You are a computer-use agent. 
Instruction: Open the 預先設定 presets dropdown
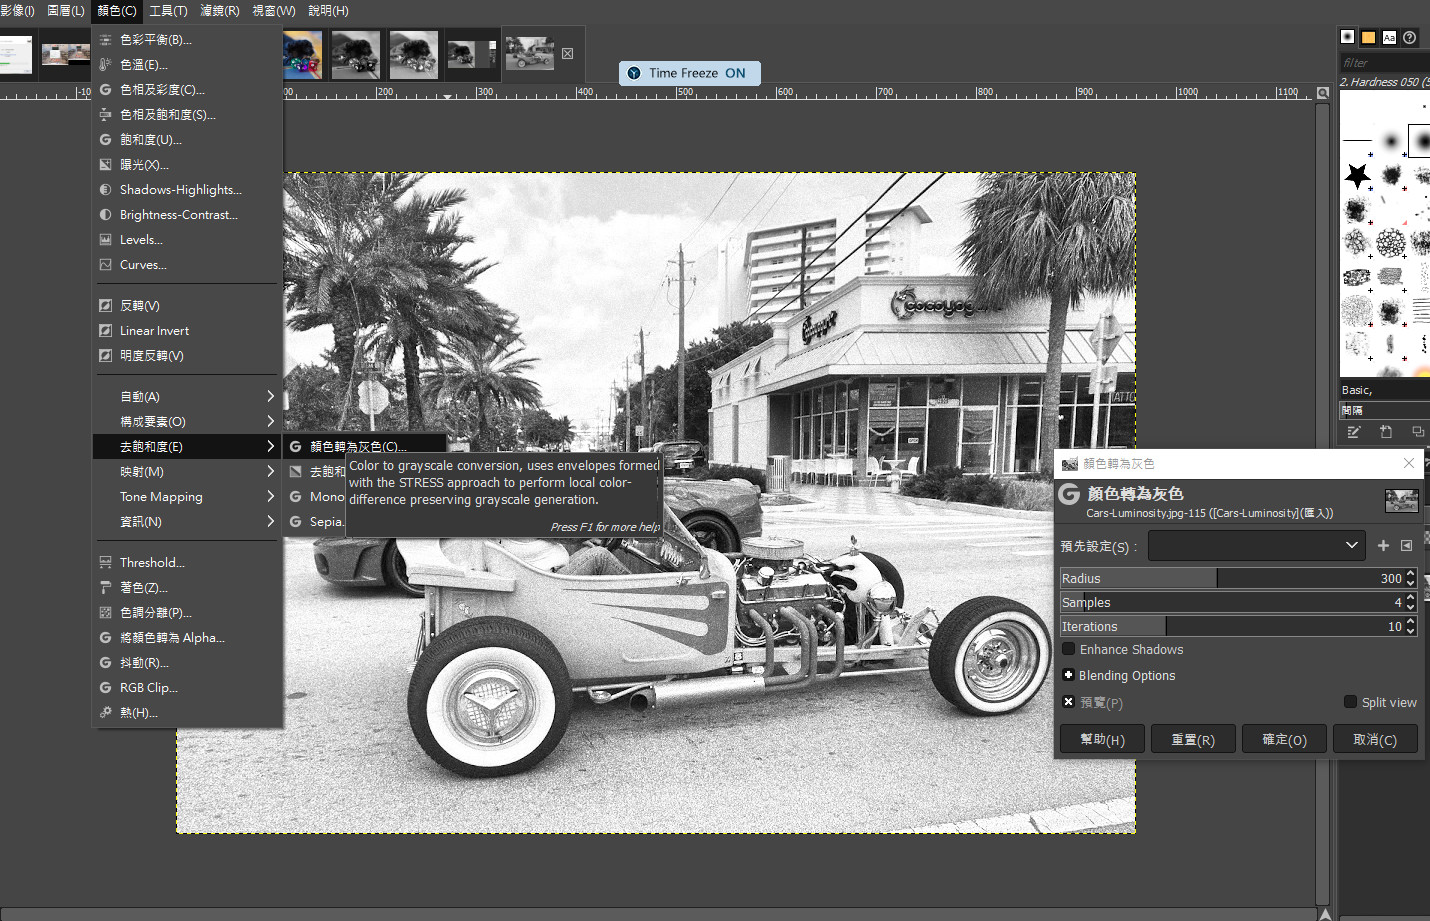(1256, 546)
